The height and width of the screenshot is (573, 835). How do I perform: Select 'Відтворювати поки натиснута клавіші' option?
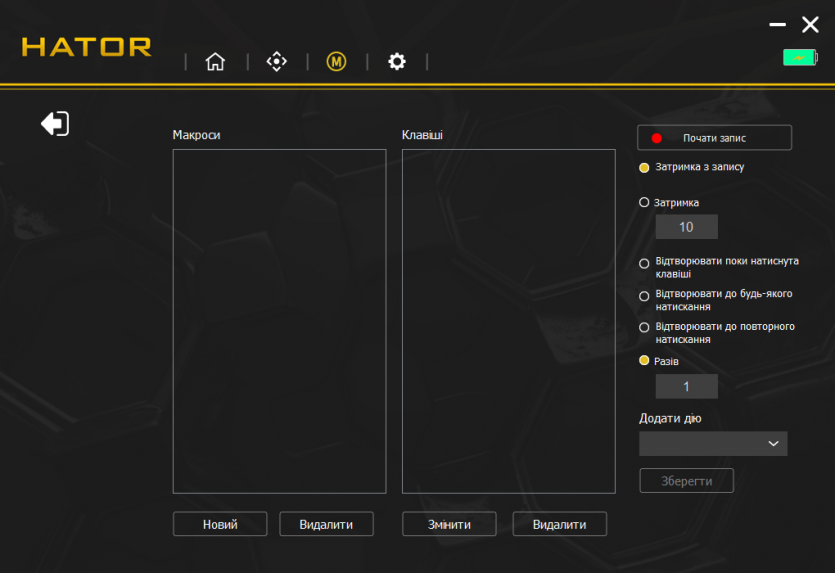(x=645, y=264)
